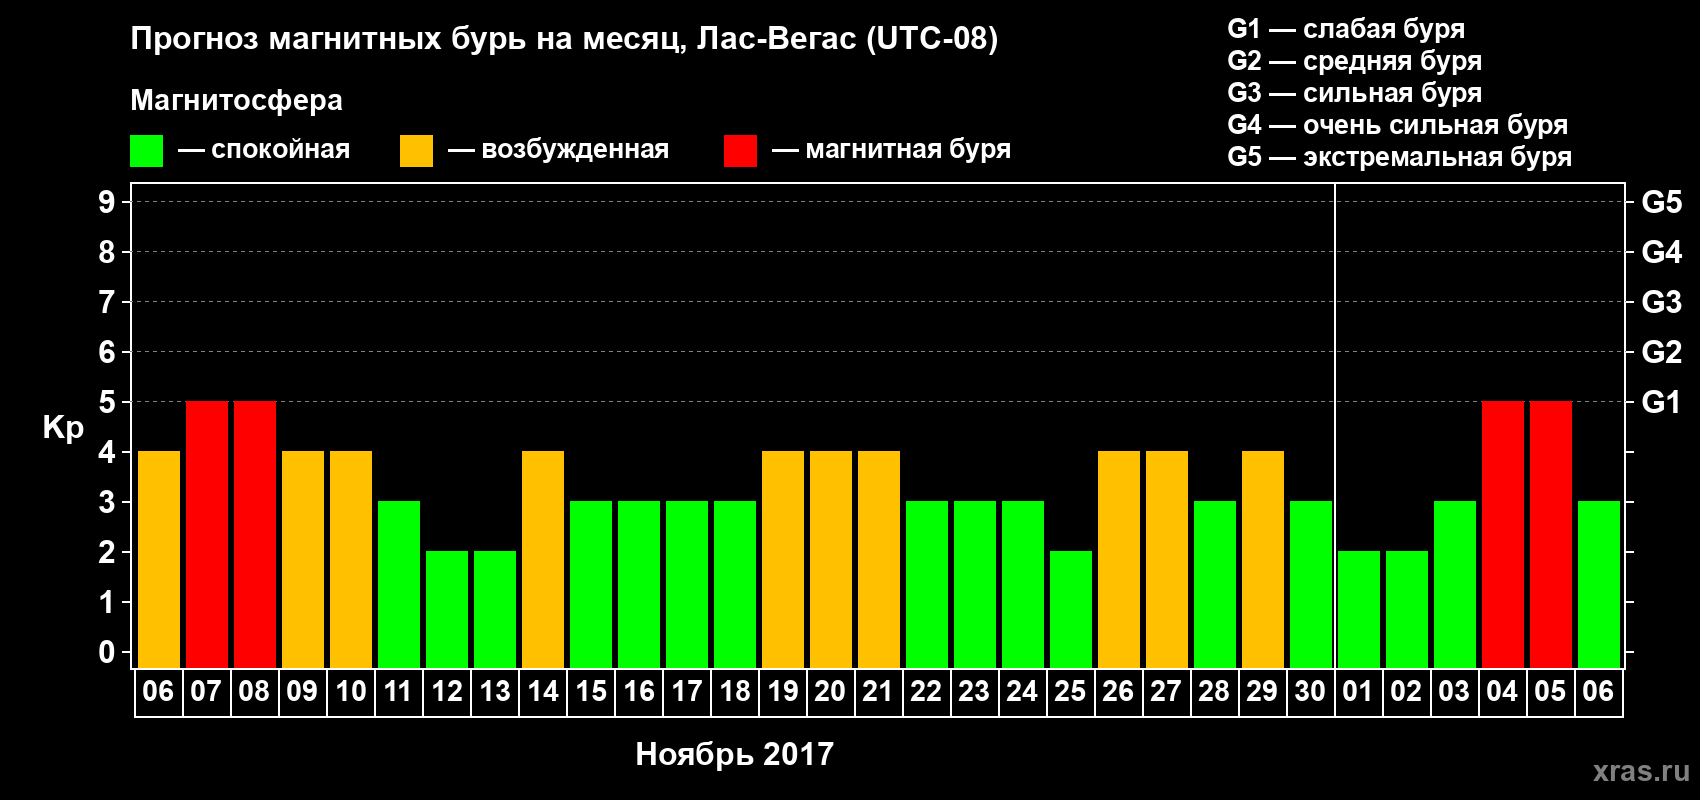Click the date label '20'

[831, 692]
